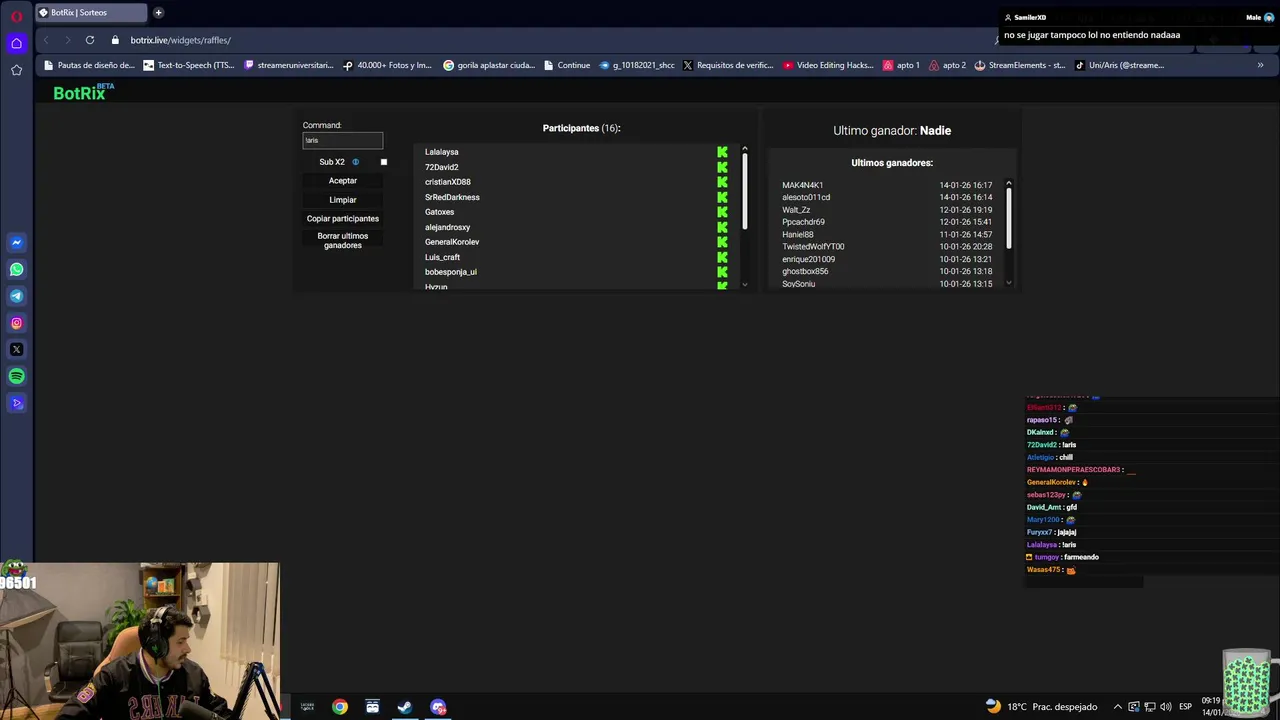Click past winner ghostbox856
Image resolution: width=1280 pixels, height=720 pixels.
pos(805,271)
